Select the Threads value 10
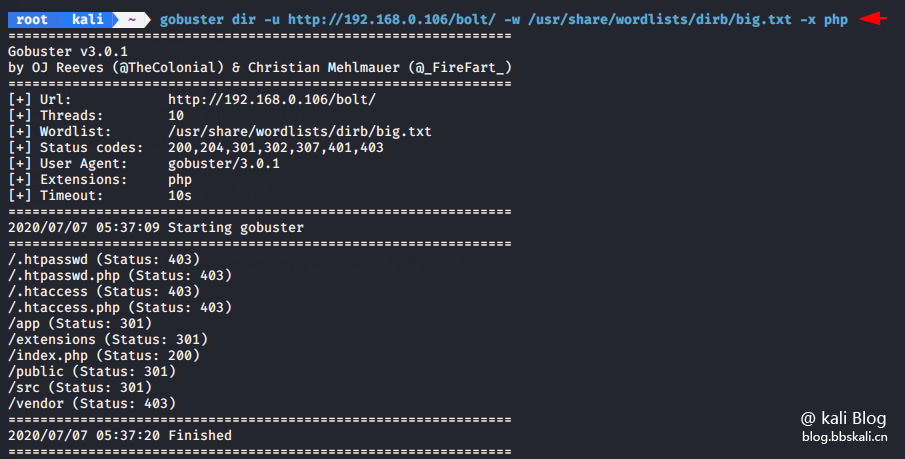The image size is (905, 459). point(175,115)
